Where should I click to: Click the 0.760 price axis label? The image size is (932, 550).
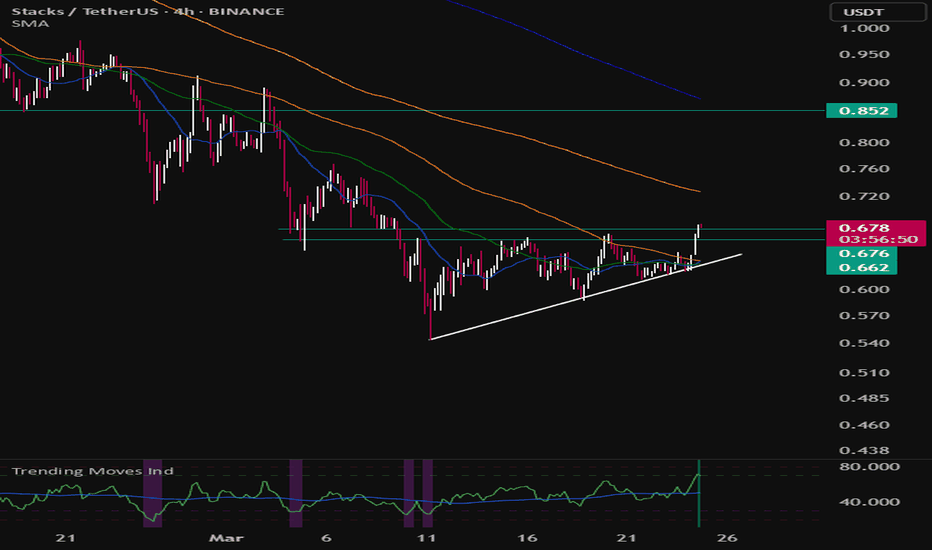click(x=864, y=169)
